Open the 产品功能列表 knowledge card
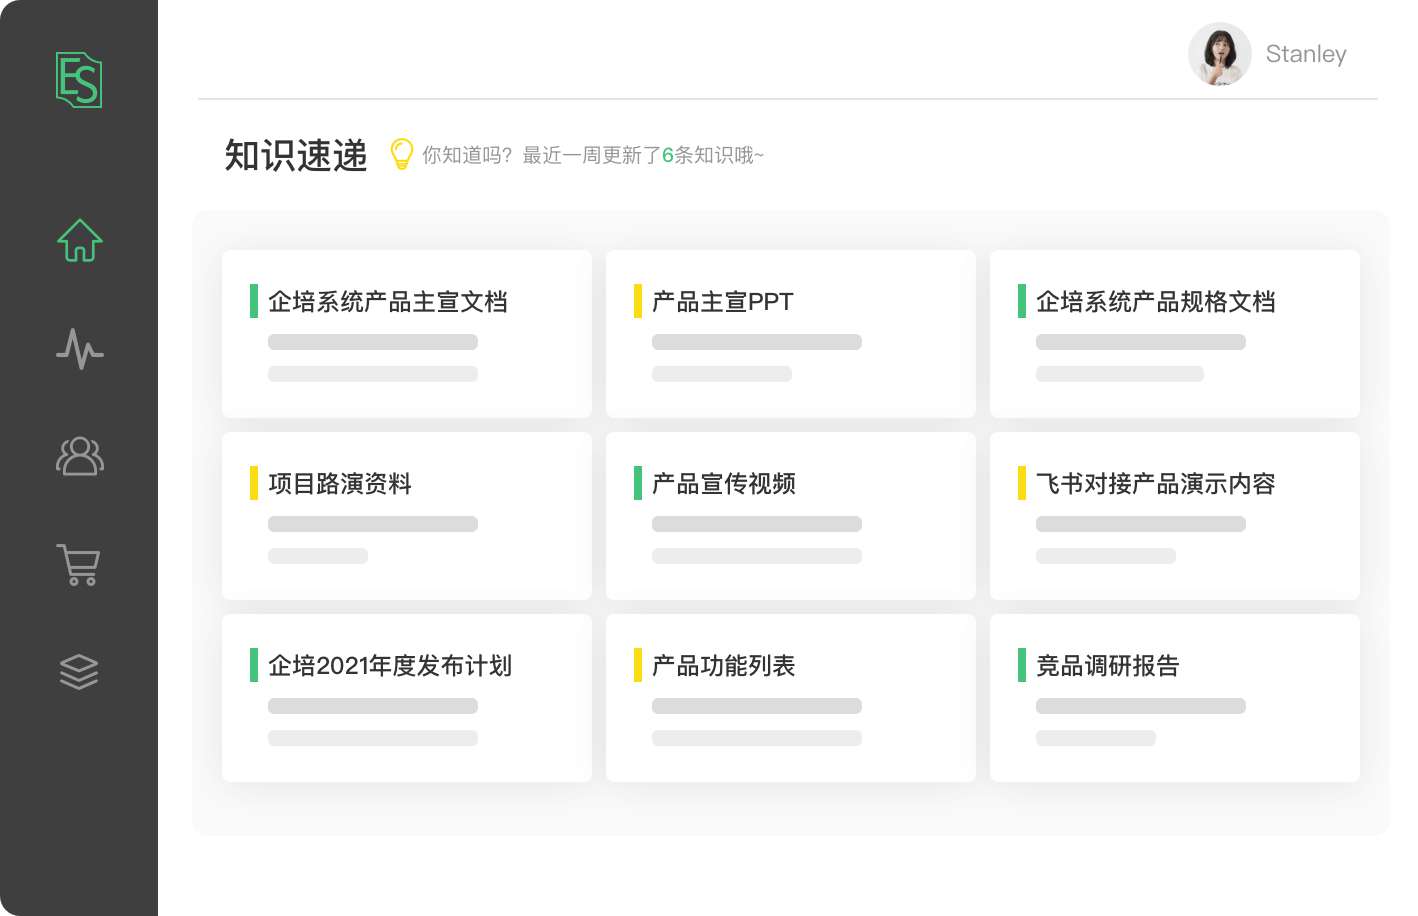Viewport: 1418px width, 916px height. (x=790, y=697)
